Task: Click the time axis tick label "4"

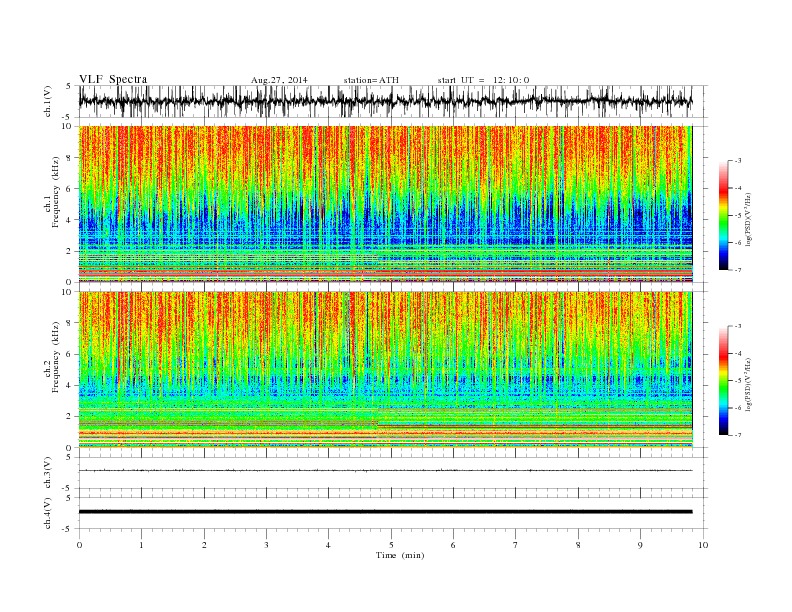Action: (329, 545)
